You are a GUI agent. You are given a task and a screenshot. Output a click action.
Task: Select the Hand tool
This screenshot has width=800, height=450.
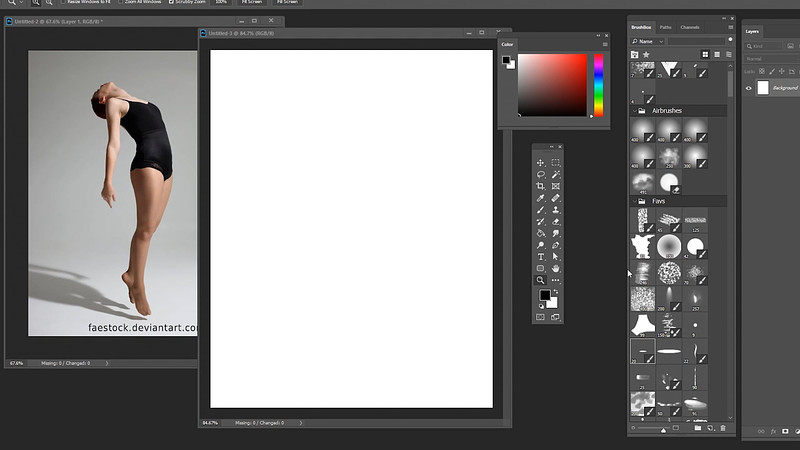pos(556,268)
